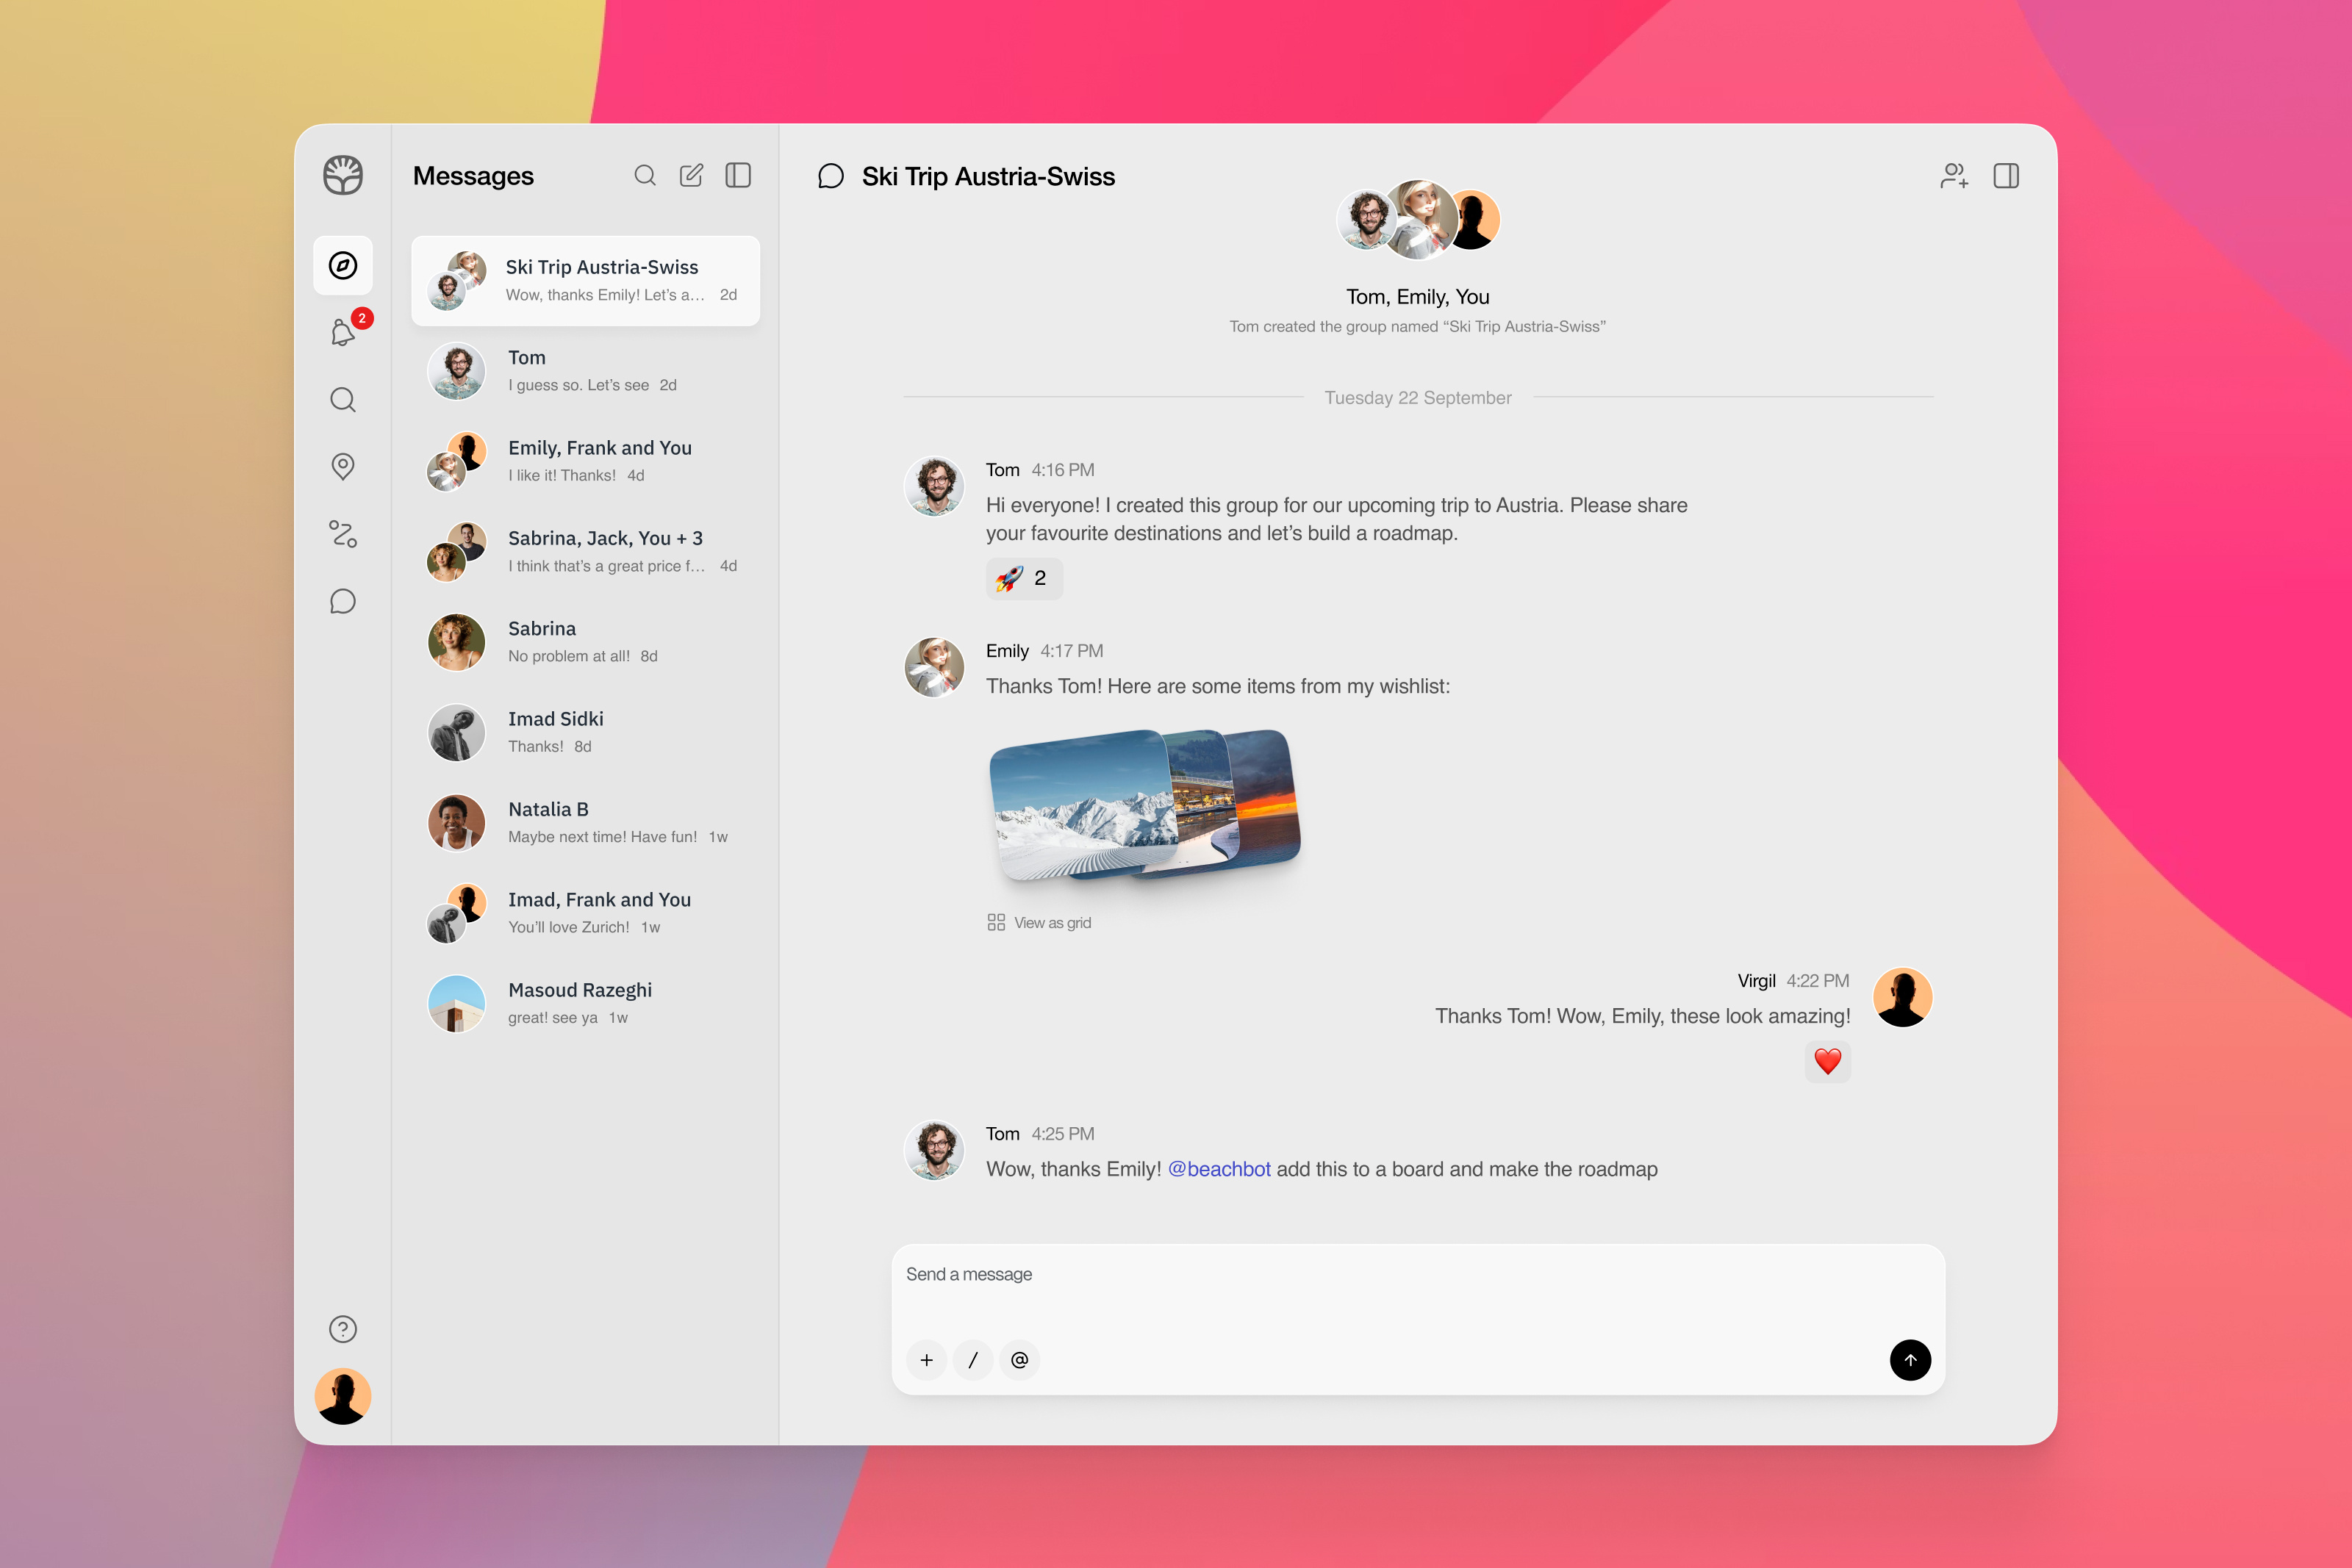Open Imad, Frank and You conversation
The image size is (2352, 1568).
(x=586, y=913)
